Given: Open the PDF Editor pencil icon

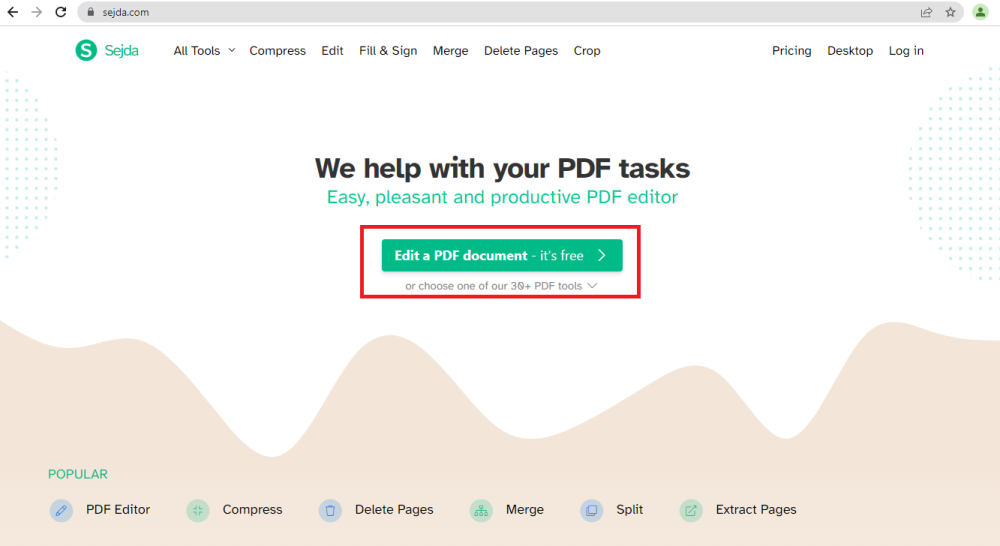Looking at the screenshot, I should pos(61,510).
